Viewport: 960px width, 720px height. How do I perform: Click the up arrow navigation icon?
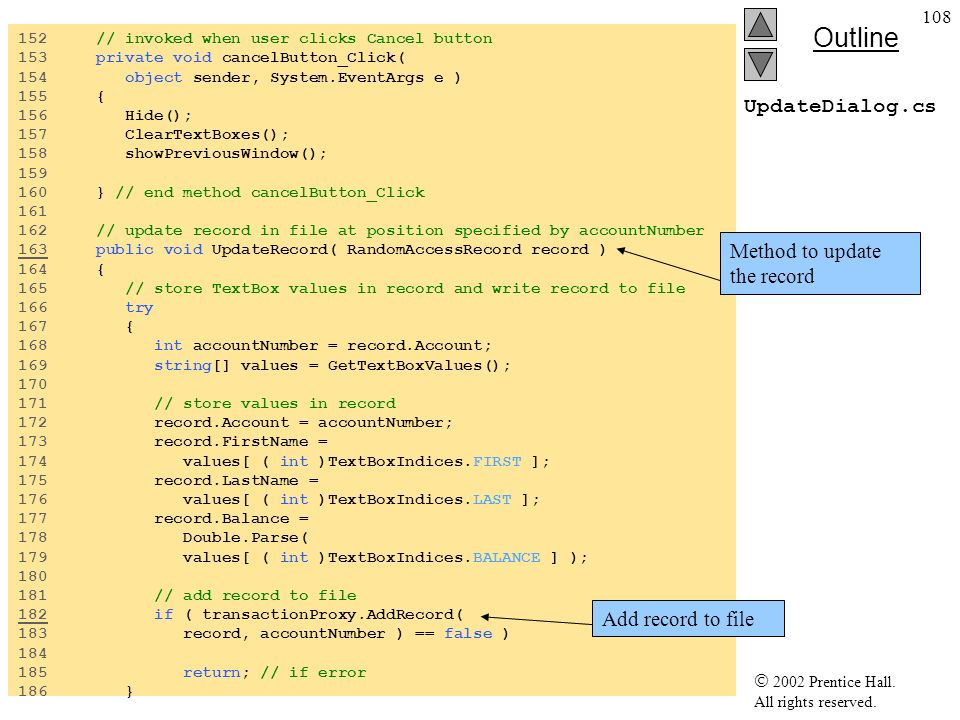click(x=760, y=24)
